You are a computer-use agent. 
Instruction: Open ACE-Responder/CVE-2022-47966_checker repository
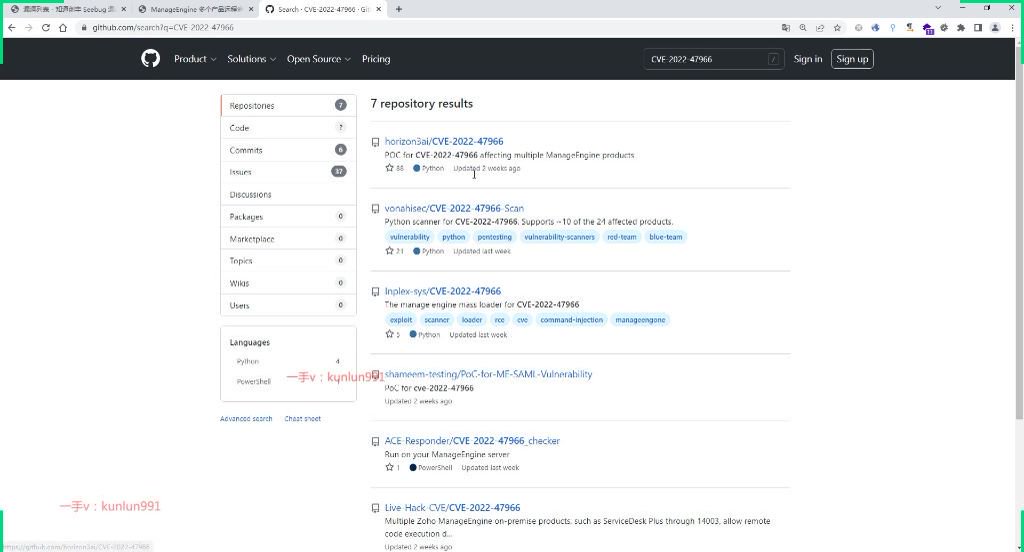point(472,440)
